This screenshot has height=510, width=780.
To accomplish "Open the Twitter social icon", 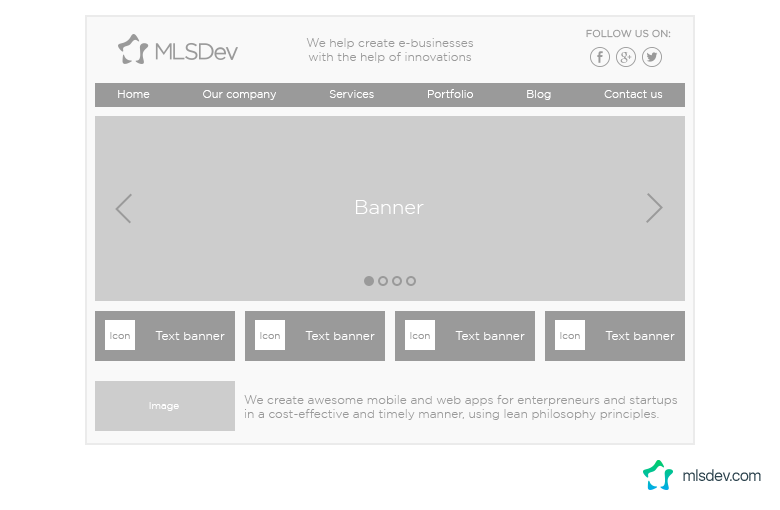I will 652,57.
